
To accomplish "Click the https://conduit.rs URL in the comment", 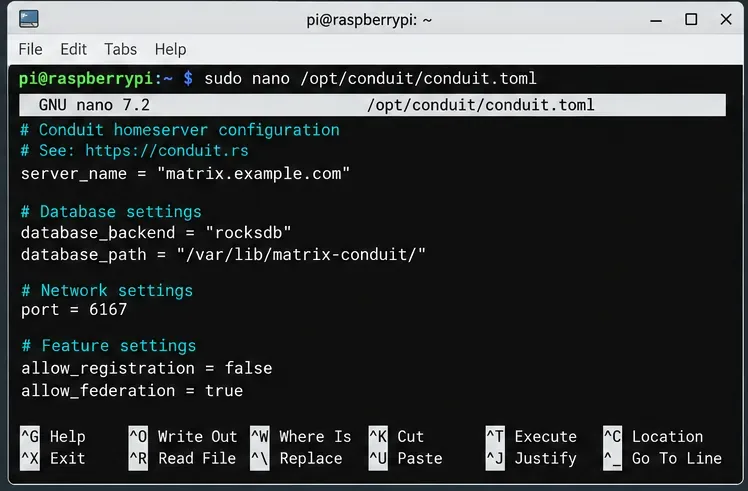I will tap(167, 150).
